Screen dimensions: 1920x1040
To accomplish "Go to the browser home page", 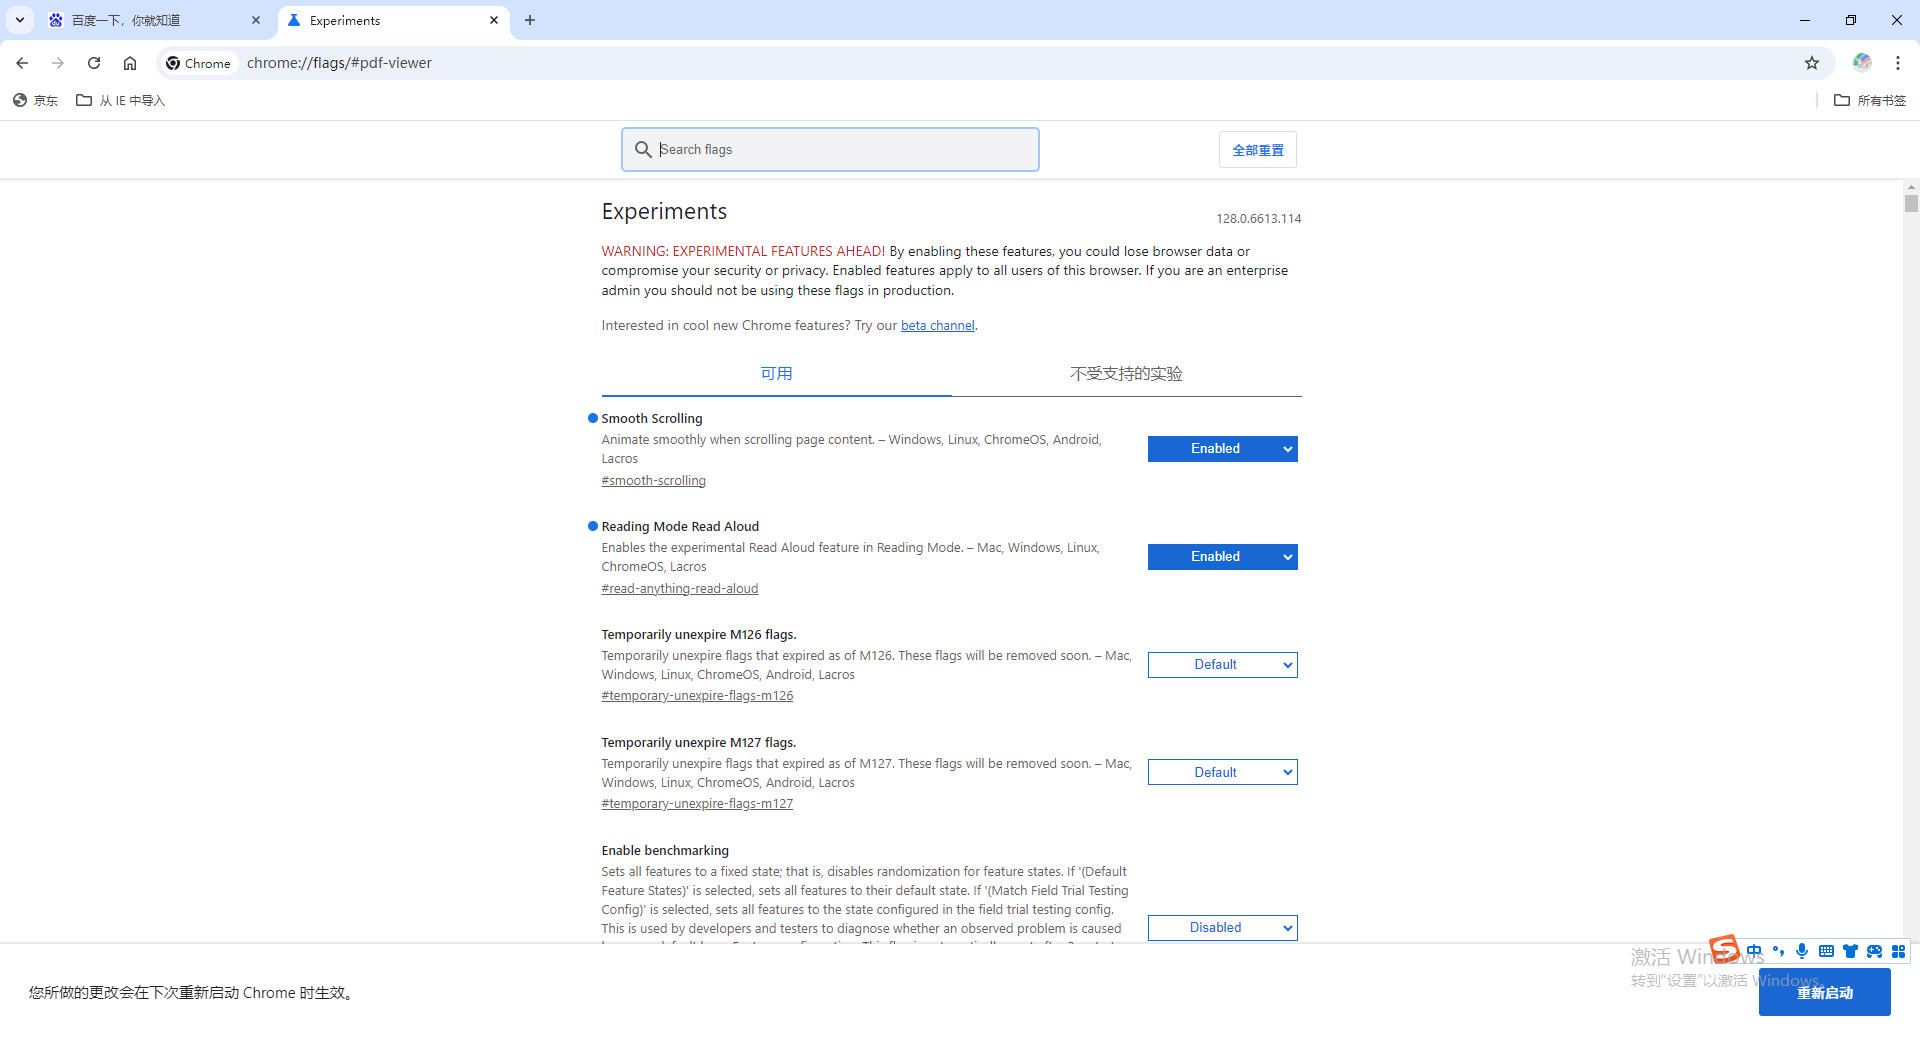I will click(130, 63).
